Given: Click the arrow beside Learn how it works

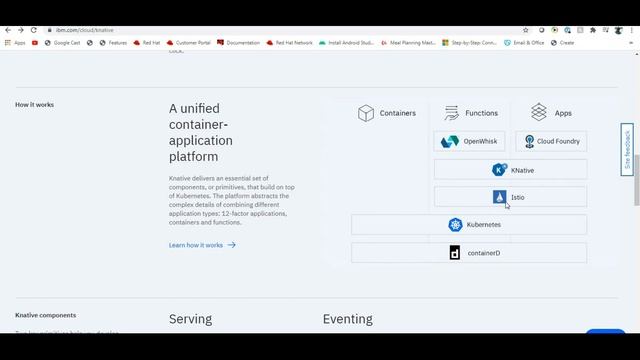Looking at the screenshot, I should click(x=231, y=245).
